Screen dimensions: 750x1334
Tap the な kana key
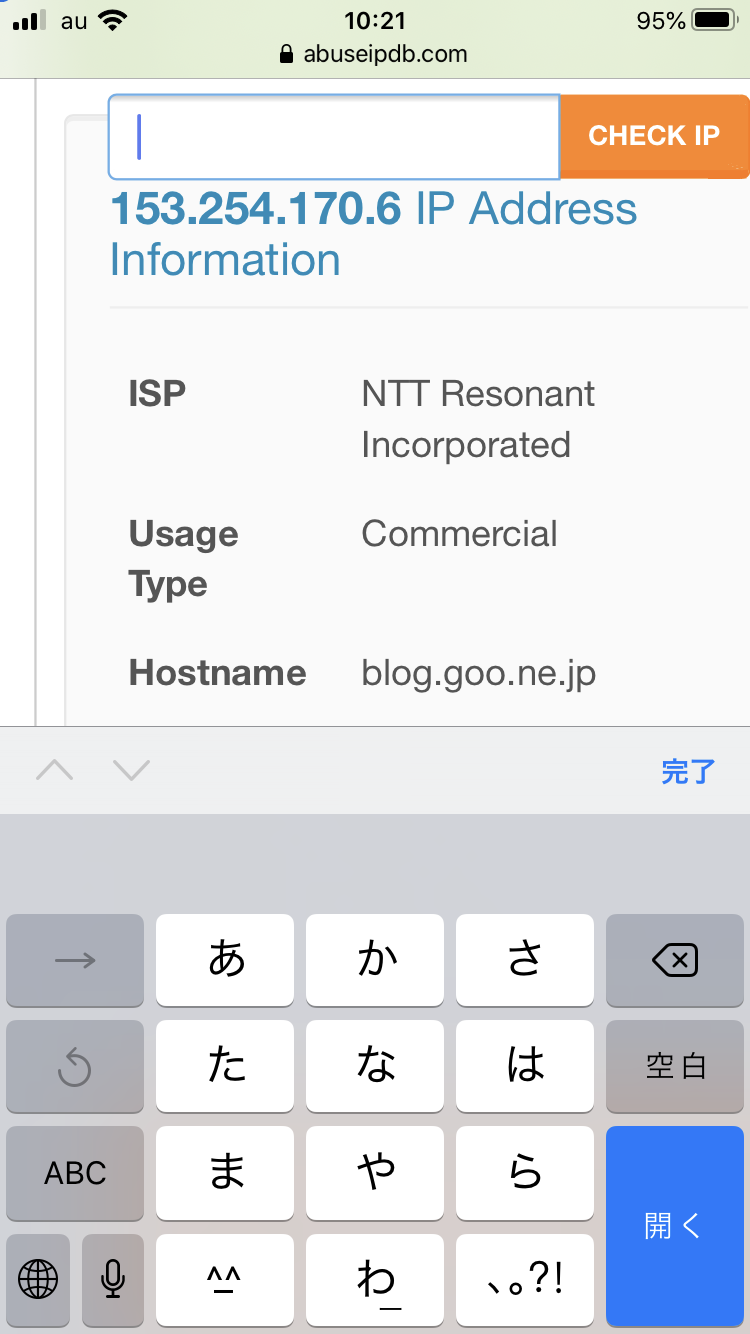coord(375,1067)
